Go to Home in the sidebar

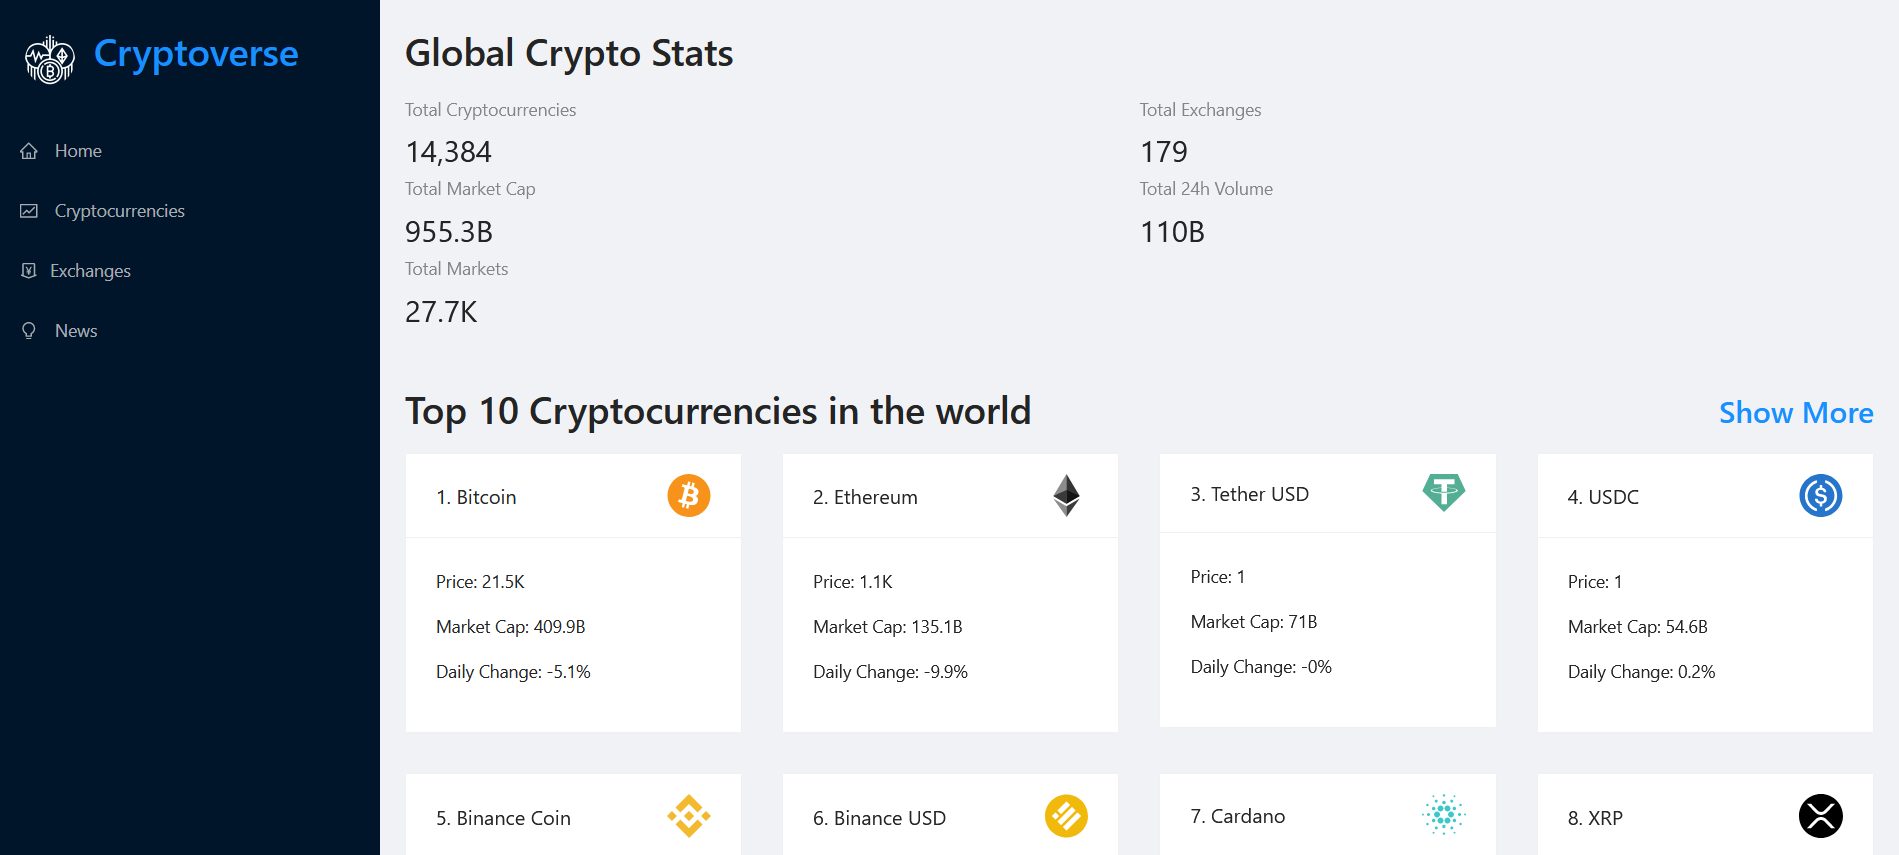coord(78,151)
